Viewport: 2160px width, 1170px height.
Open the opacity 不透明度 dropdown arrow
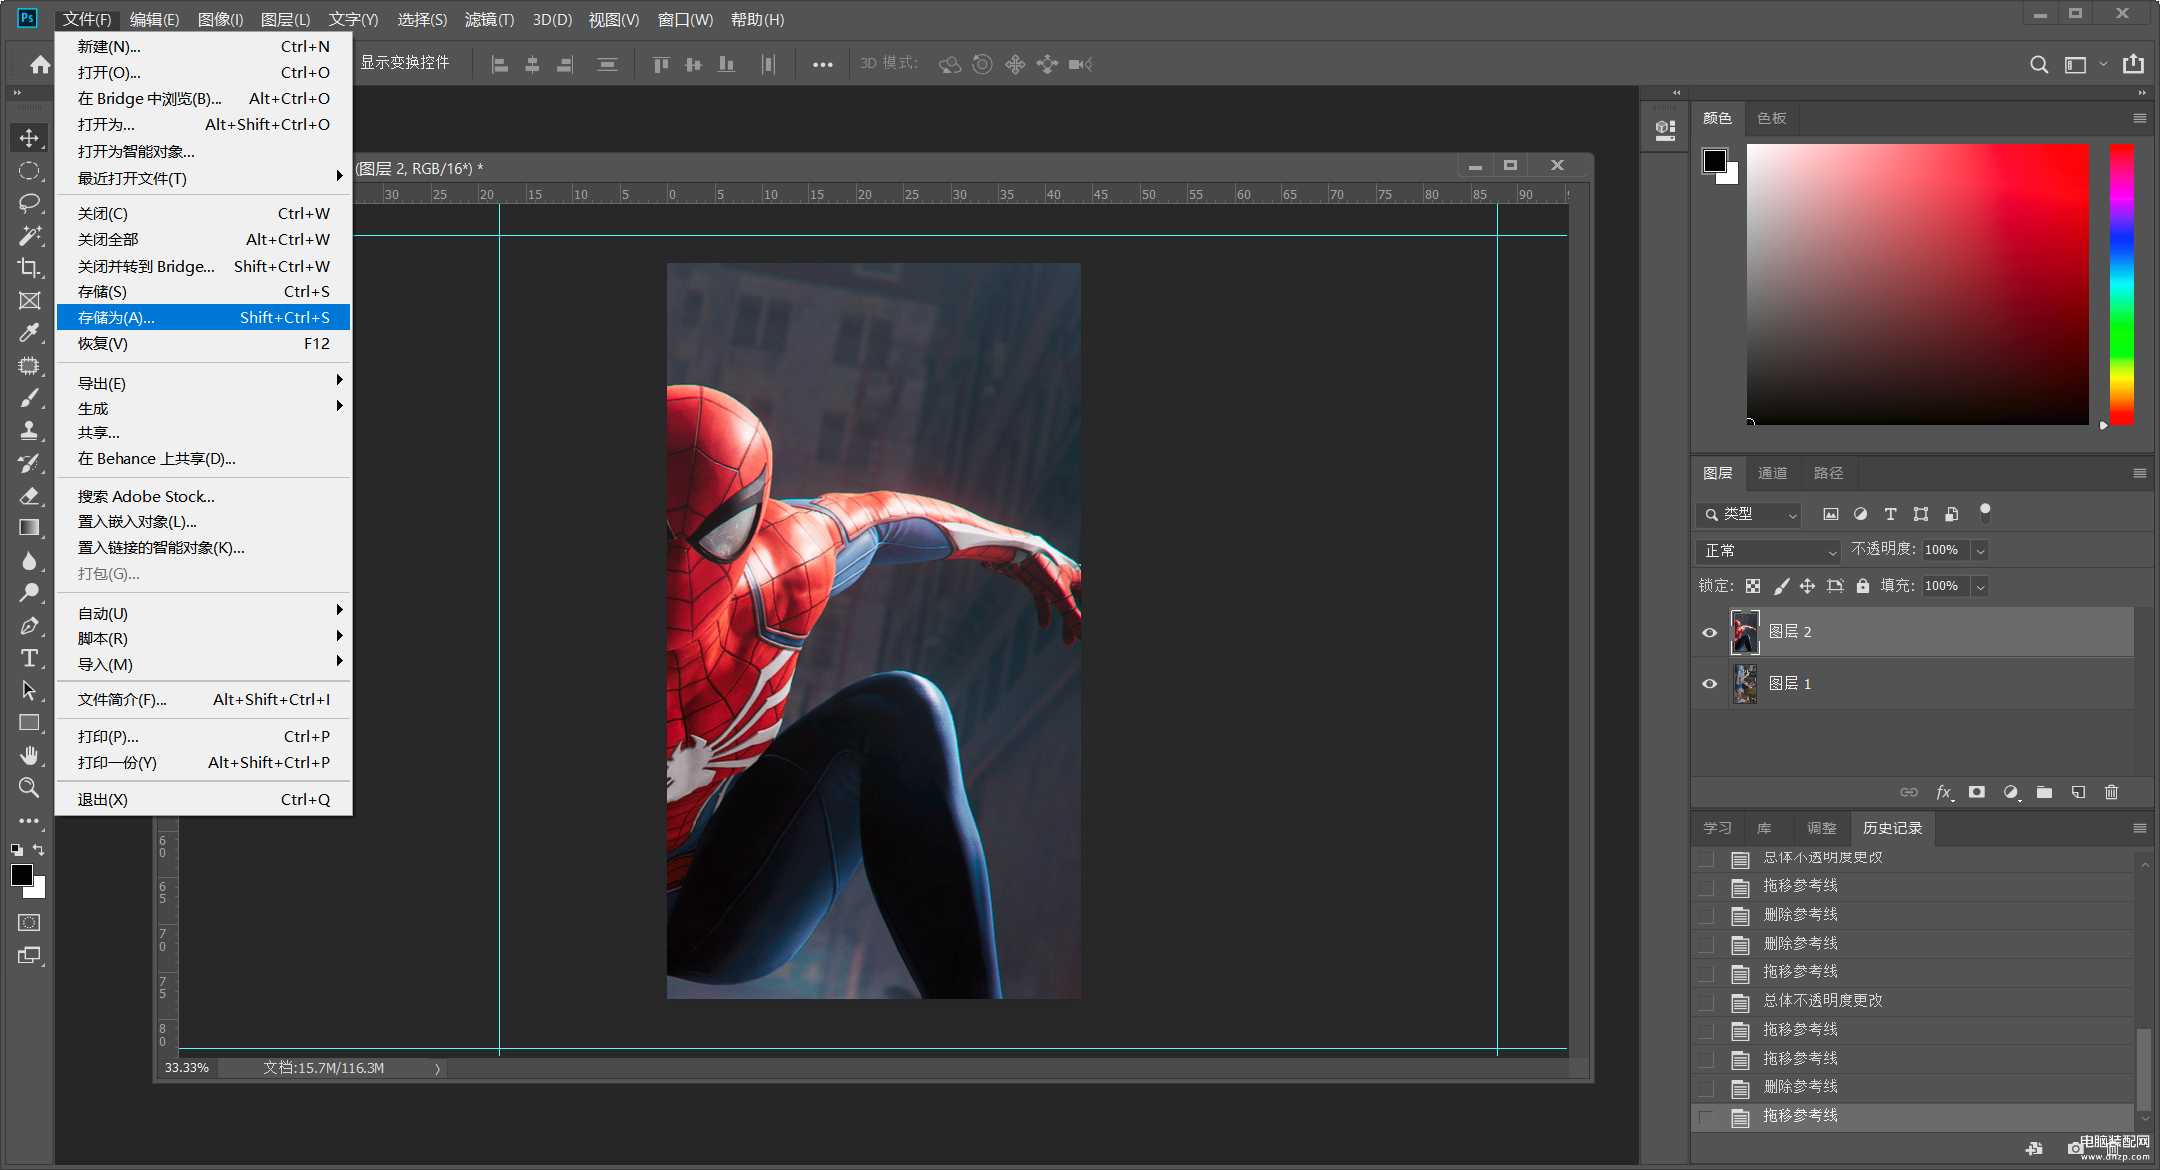(x=1980, y=551)
